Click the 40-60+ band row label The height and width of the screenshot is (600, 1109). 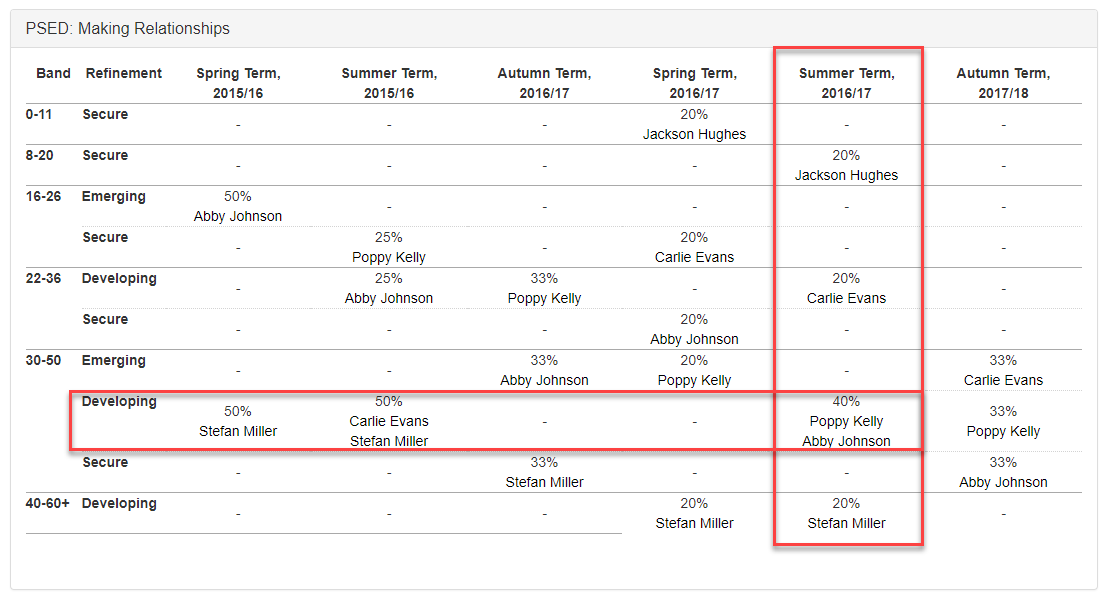click(48, 504)
